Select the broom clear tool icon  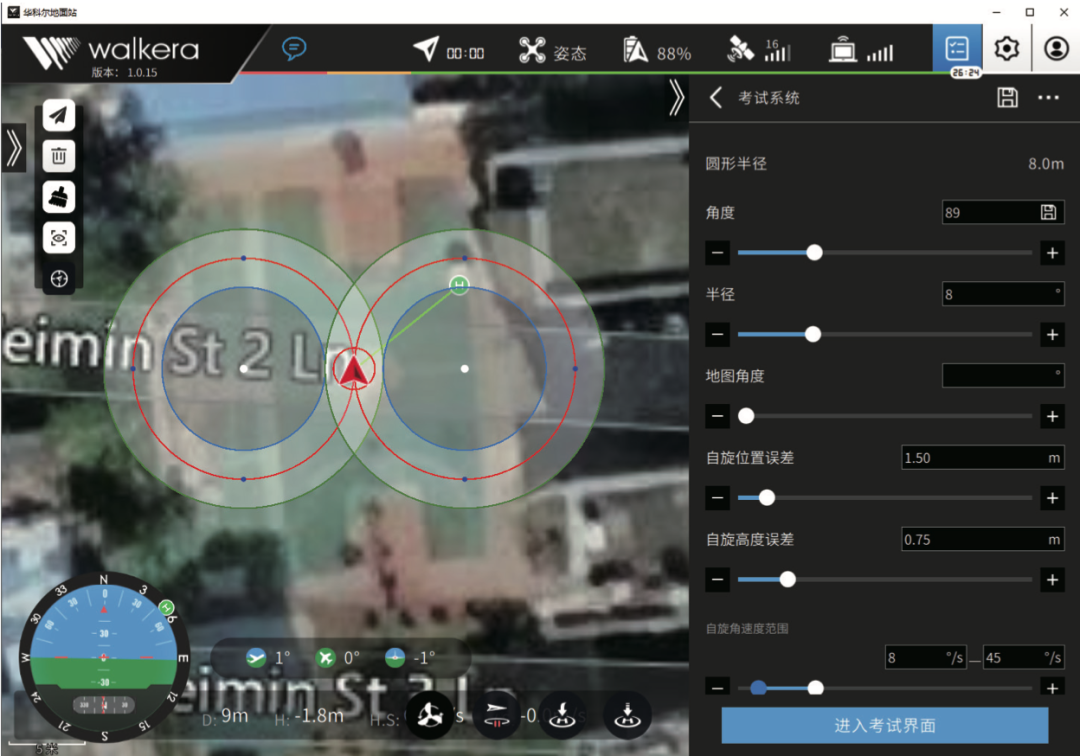click(59, 197)
